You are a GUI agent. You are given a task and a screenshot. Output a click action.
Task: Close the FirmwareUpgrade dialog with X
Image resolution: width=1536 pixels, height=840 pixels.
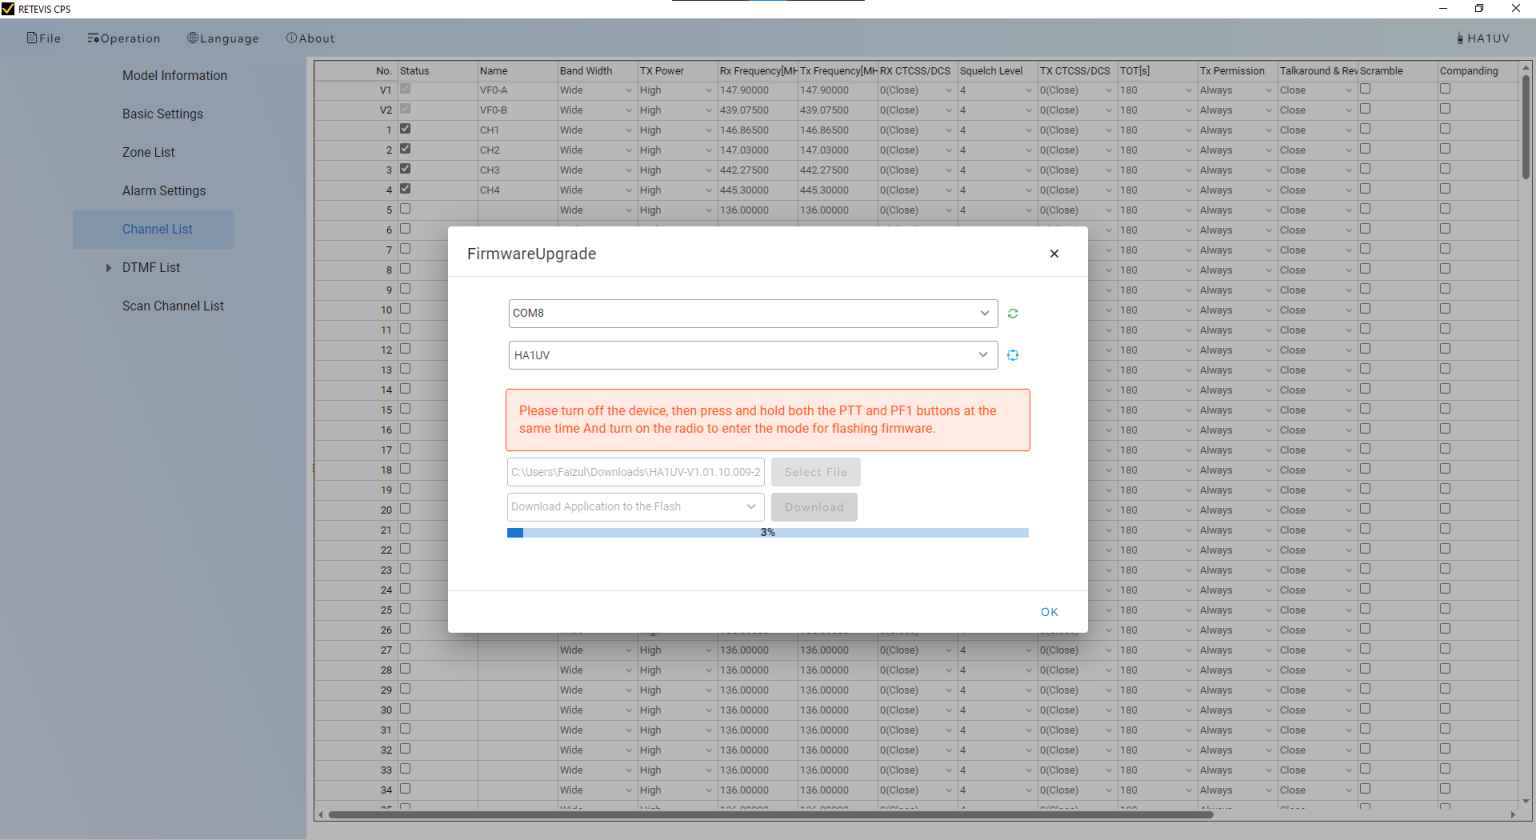tap(1054, 254)
